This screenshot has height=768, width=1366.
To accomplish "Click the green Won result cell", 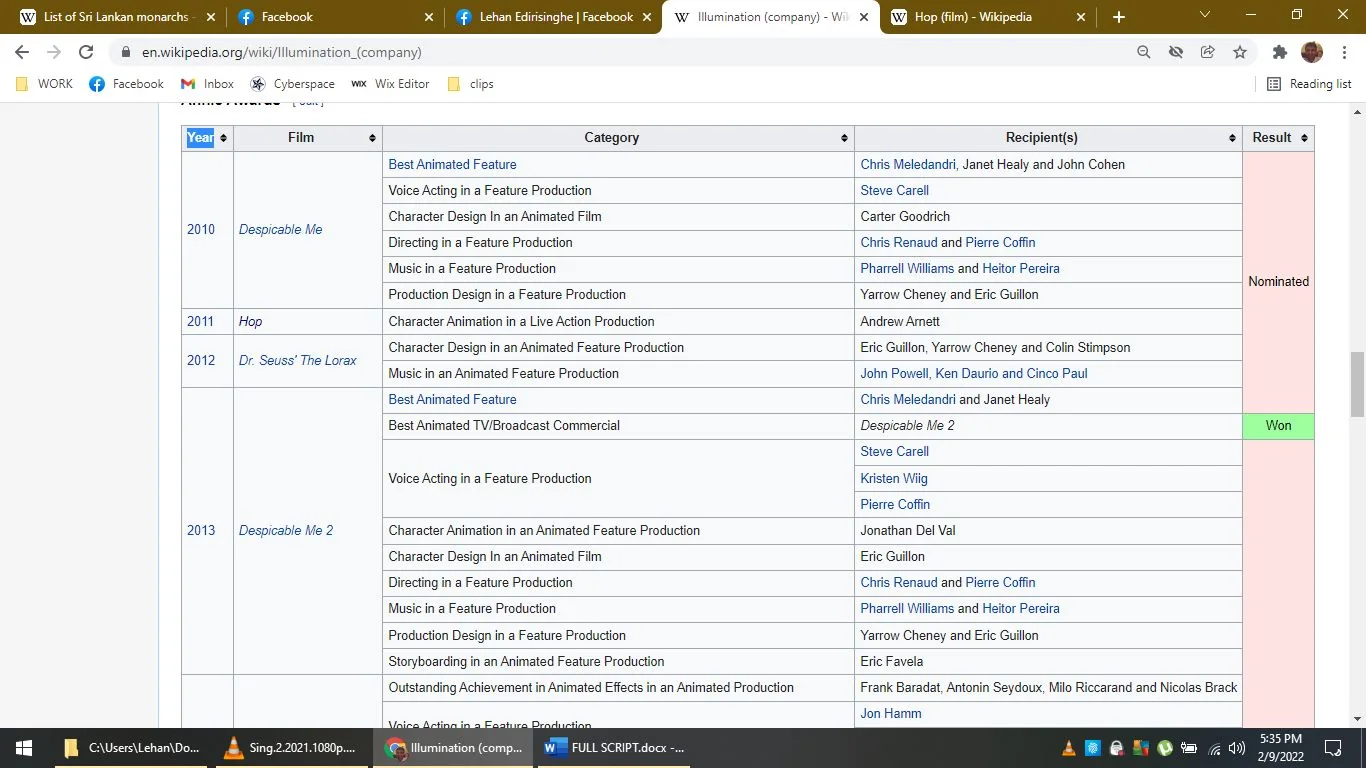I will (1278, 426).
